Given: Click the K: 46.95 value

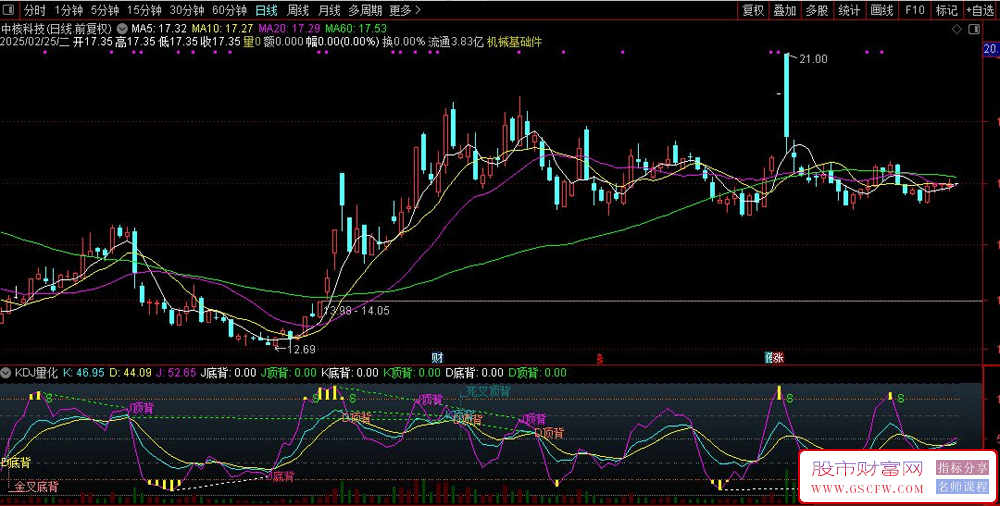Looking at the screenshot, I should pos(84,372).
